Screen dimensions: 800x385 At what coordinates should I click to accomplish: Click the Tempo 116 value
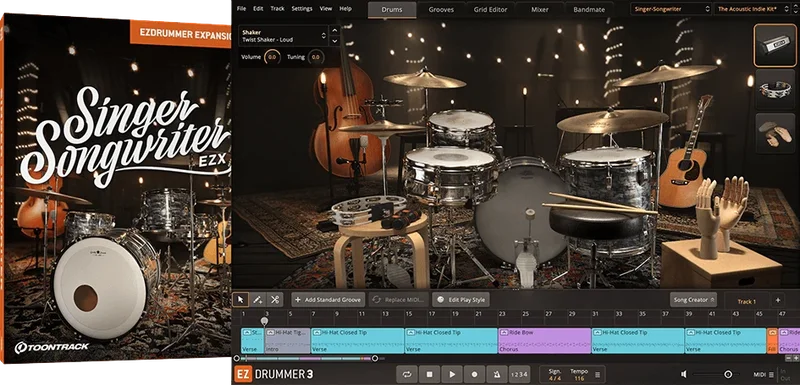click(x=579, y=374)
